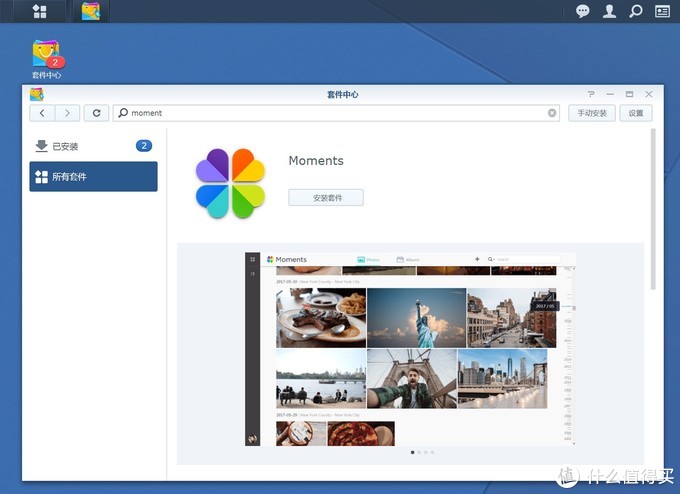Click the Moments flower app icon
This screenshot has height=494, width=680.
[230, 183]
